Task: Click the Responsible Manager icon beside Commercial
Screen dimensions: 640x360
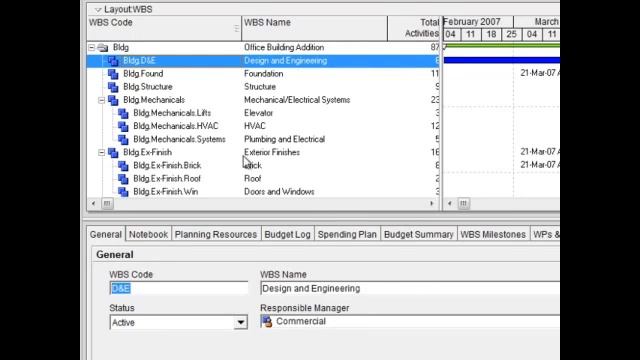Action: [x=267, y=322]
